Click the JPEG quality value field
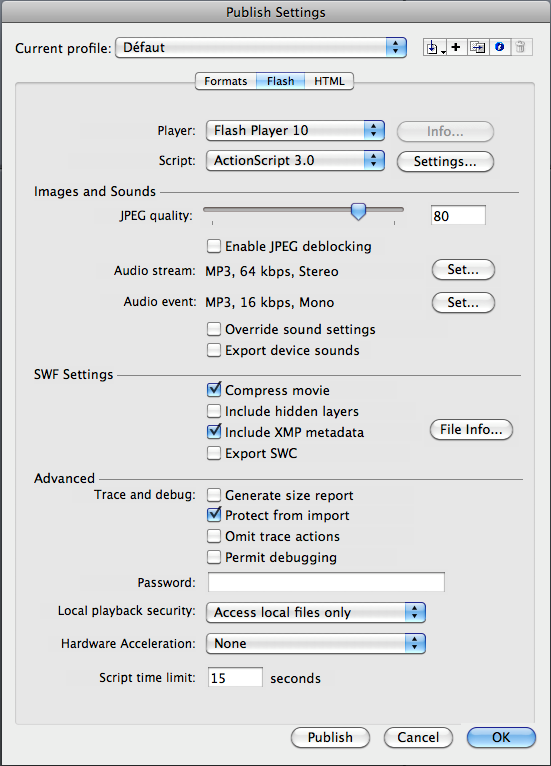The height and width of the screenshot is (766, 551). point(458,215)
